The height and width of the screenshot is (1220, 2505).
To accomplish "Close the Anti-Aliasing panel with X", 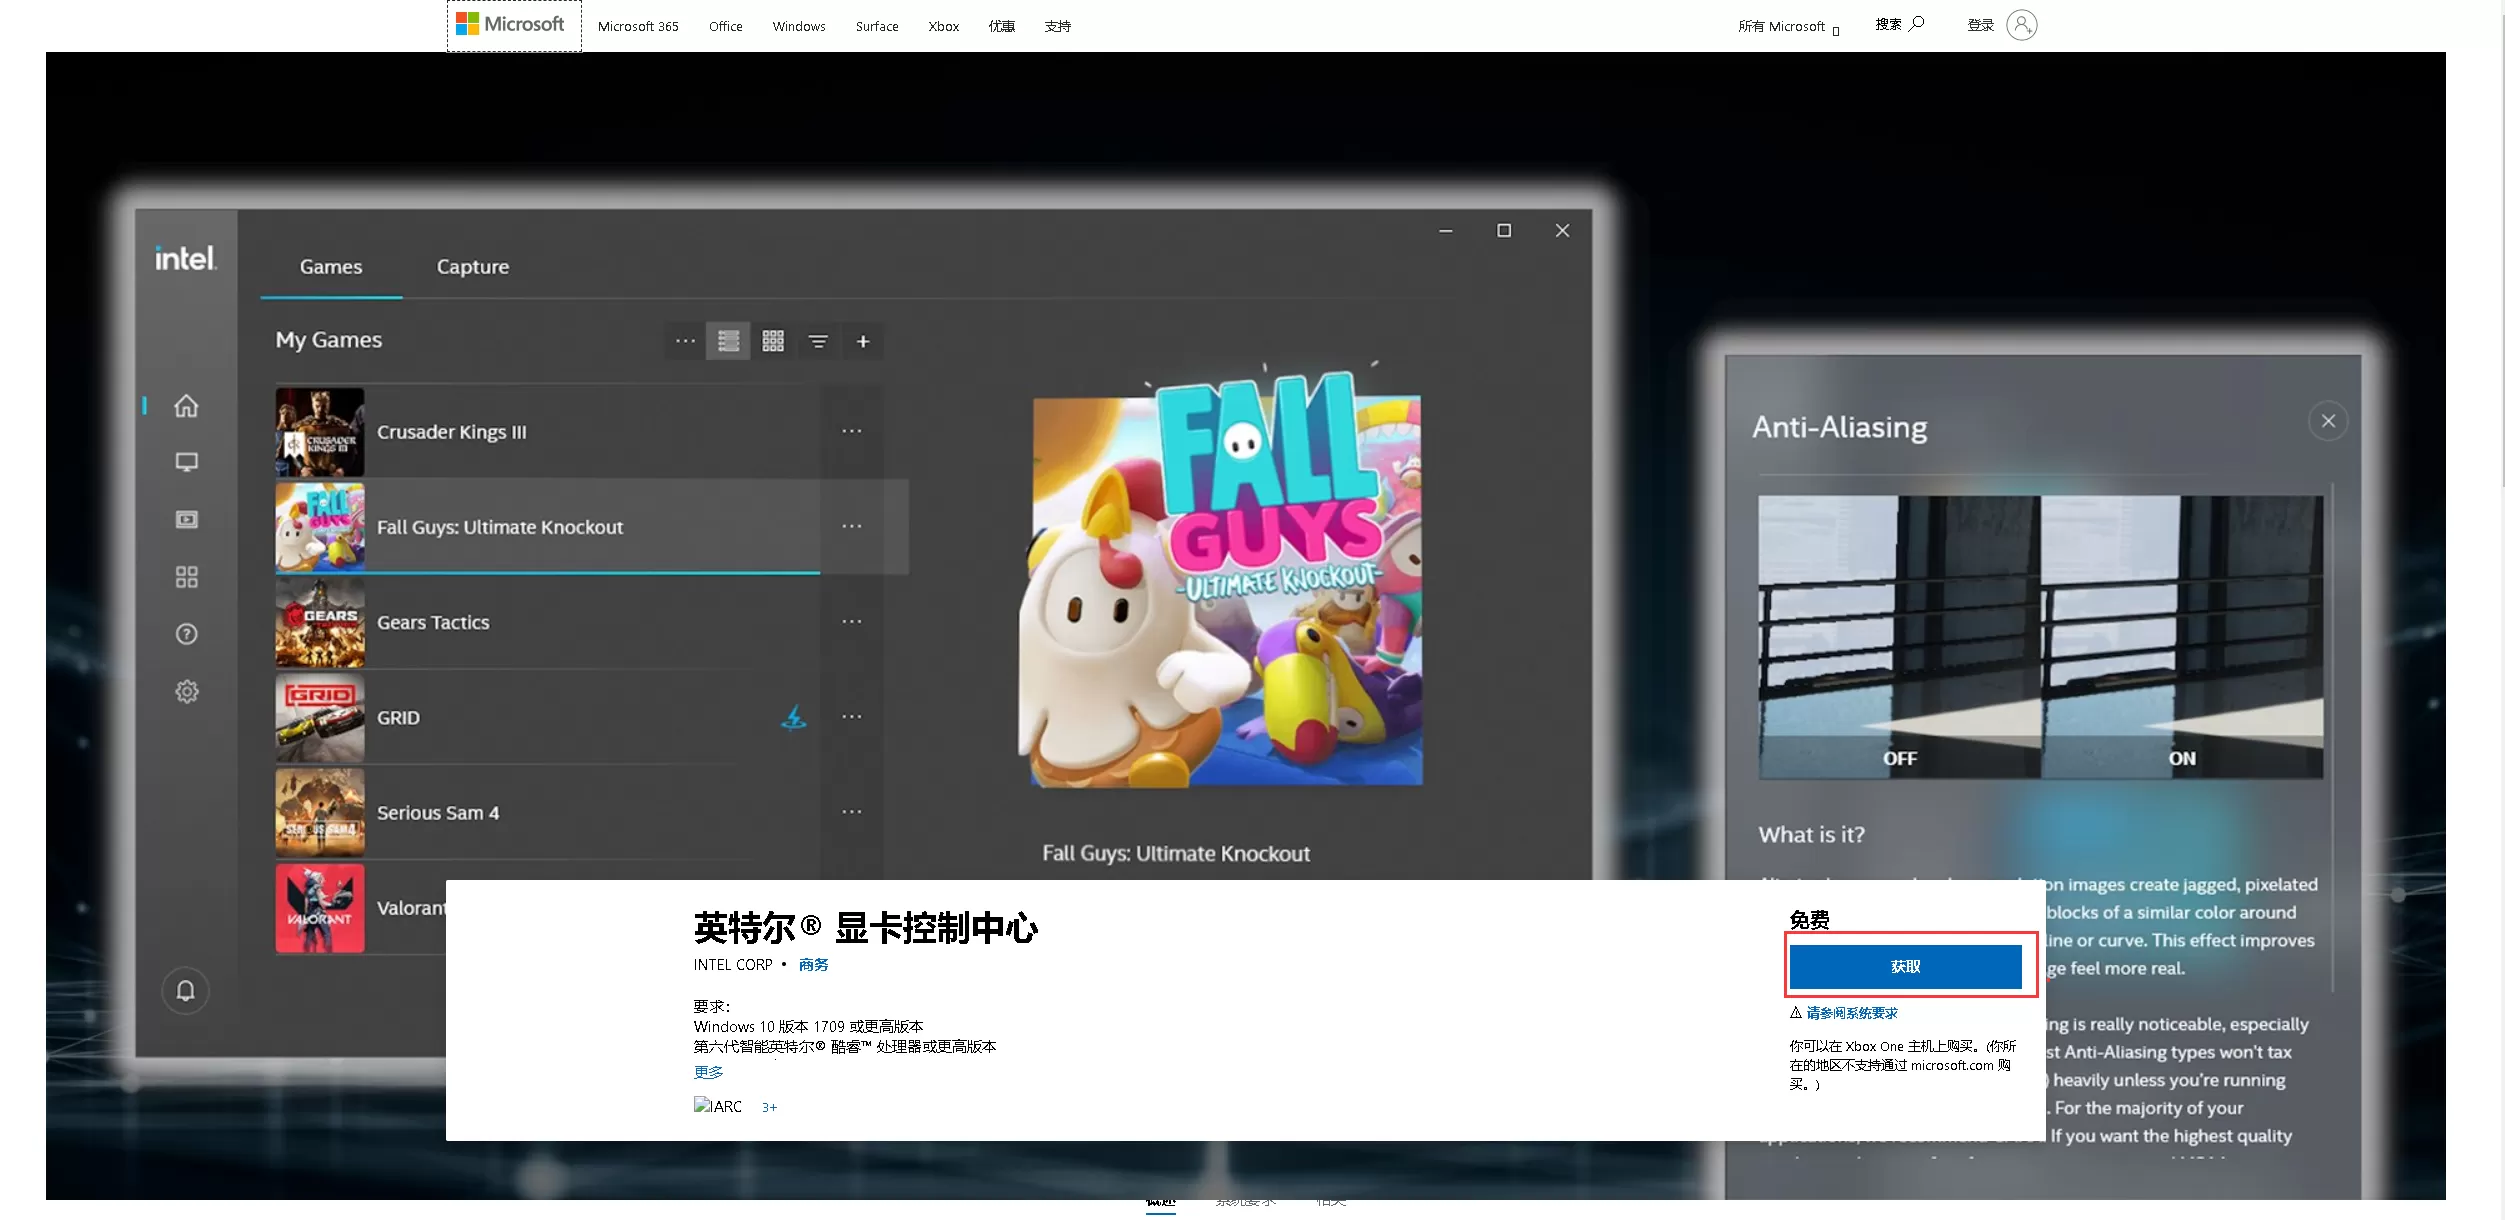I will coord(2328,421).
